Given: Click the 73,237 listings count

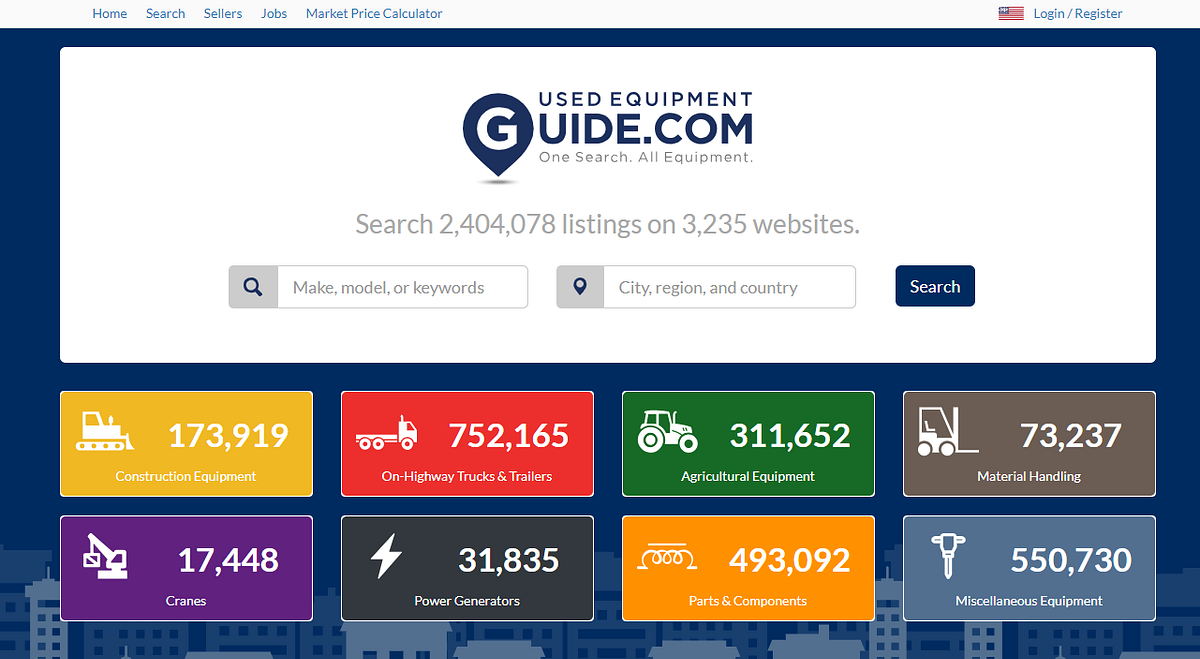Looking at the screenshot, I should click(1071, 435).
